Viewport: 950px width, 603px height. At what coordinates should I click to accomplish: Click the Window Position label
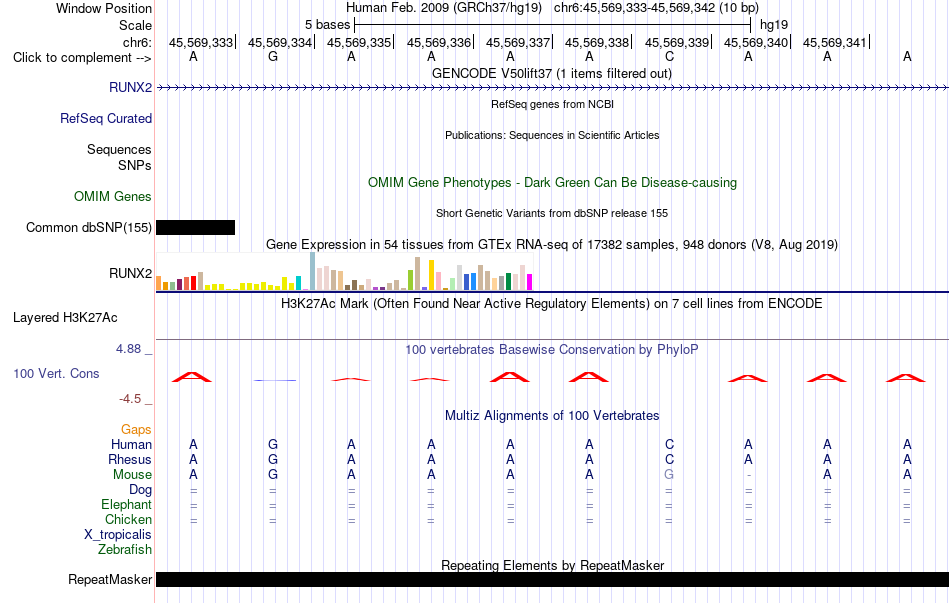click(x=104, y=8)
